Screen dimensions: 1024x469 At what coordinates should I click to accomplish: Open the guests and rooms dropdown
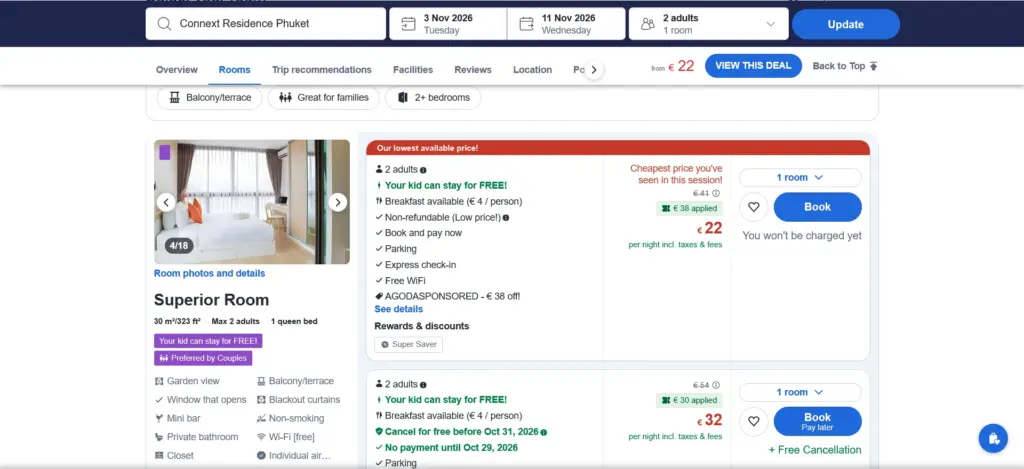point(709,24)
